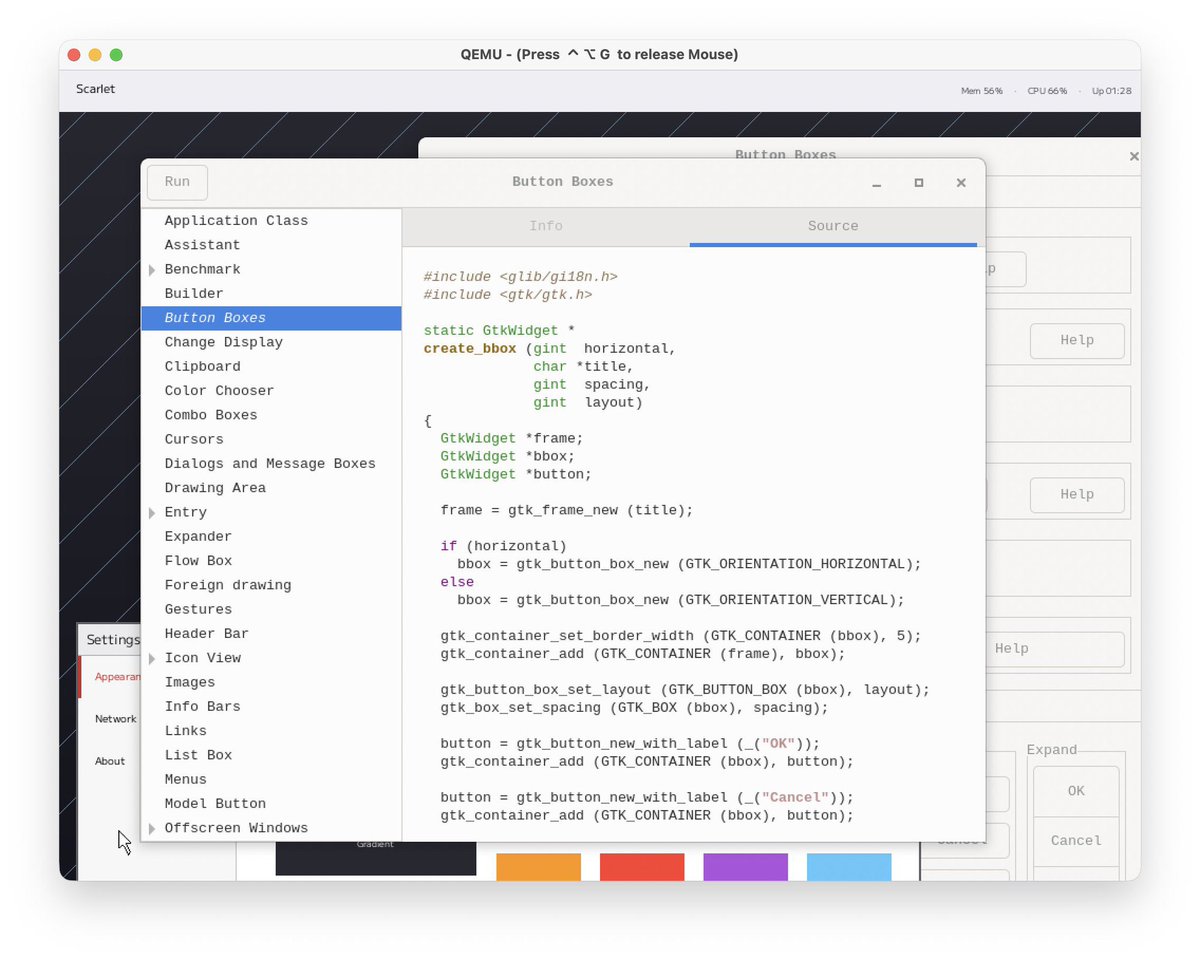Image resolution: width=1200 pixels, height=959 pixels.
Task: Open the Network section in Settings
Action: (111, 719)
